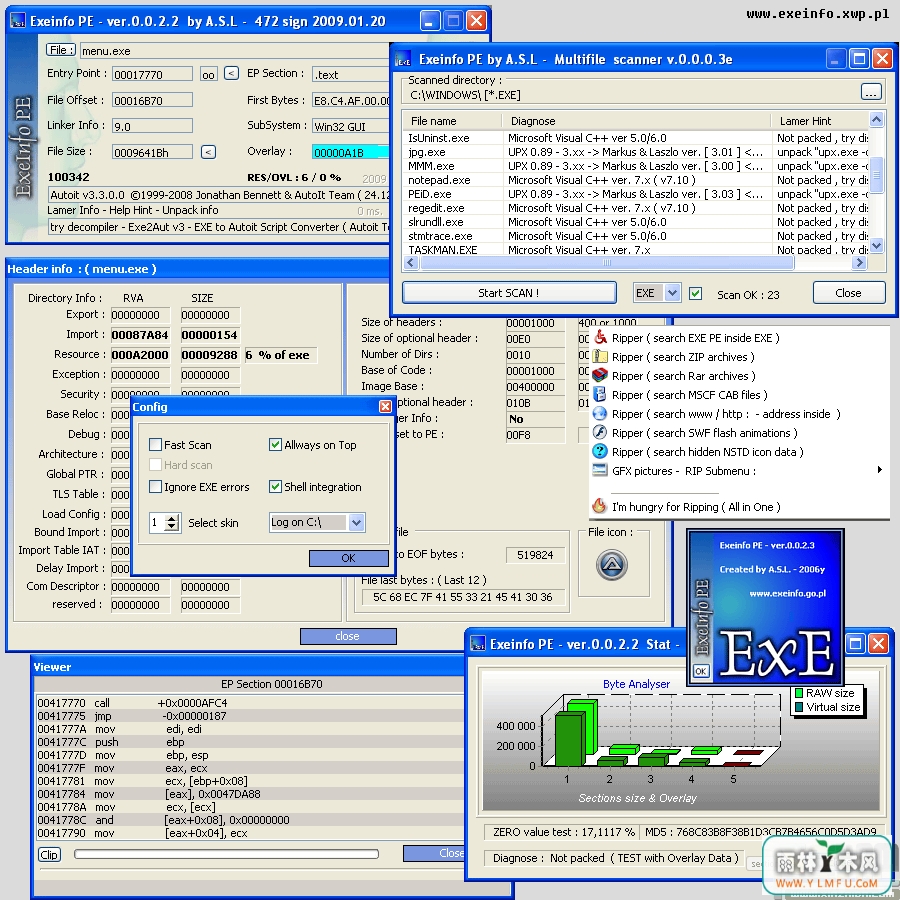Click the horizontal scrollbar left arrow in scanner

click(411, 262)
